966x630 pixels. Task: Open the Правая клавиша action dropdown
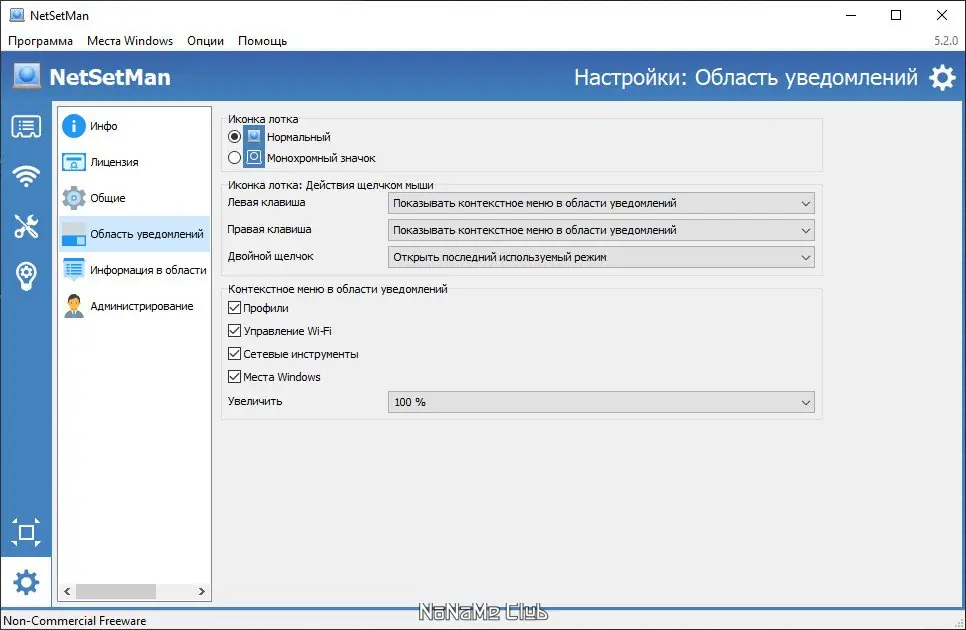pos(601,230)
